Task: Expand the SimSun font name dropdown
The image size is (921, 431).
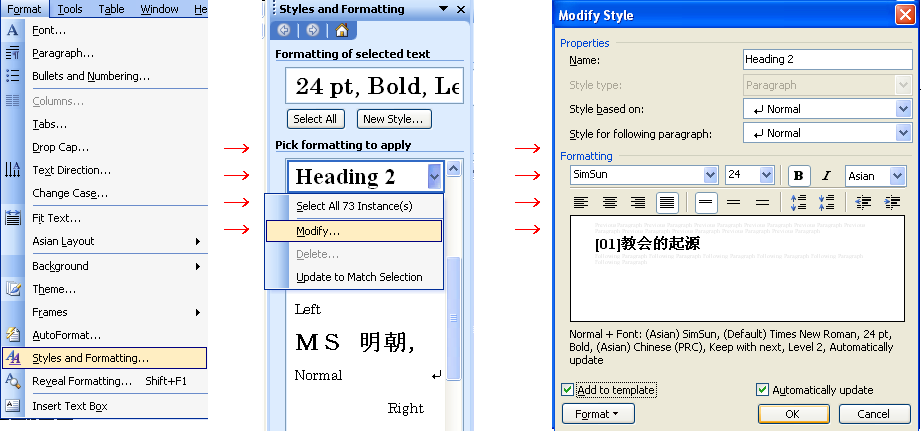Action: coord(710,176)
